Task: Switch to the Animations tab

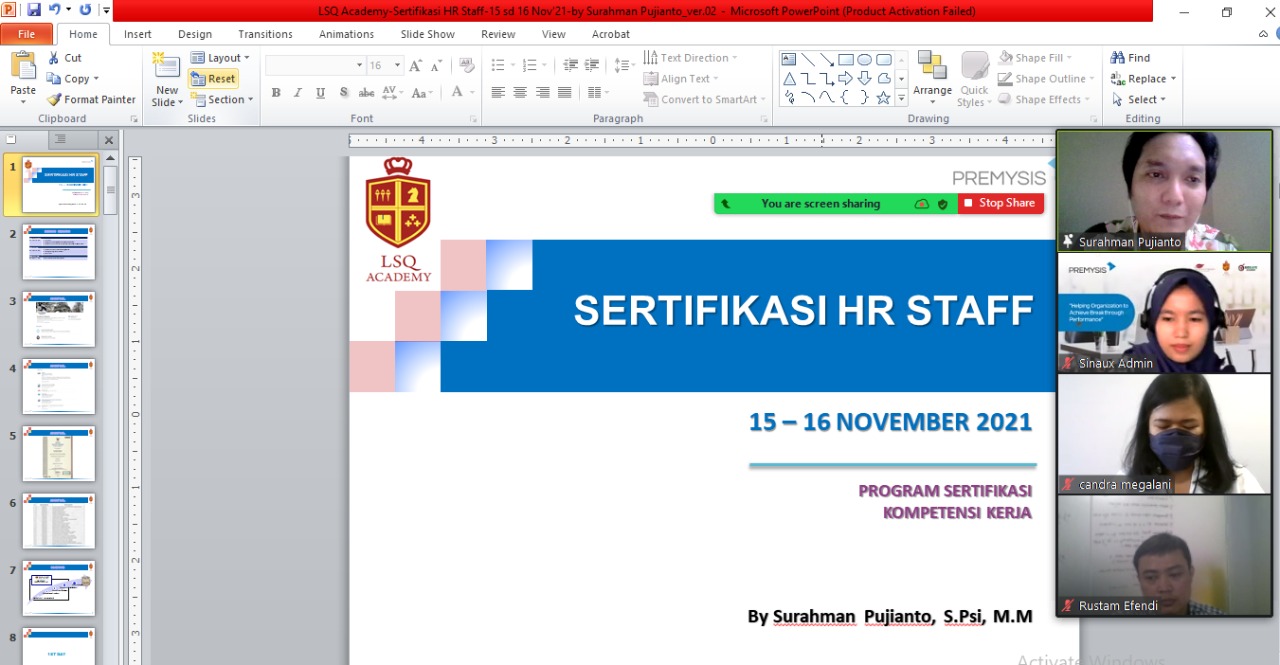Action: click(x=346, y=34)
